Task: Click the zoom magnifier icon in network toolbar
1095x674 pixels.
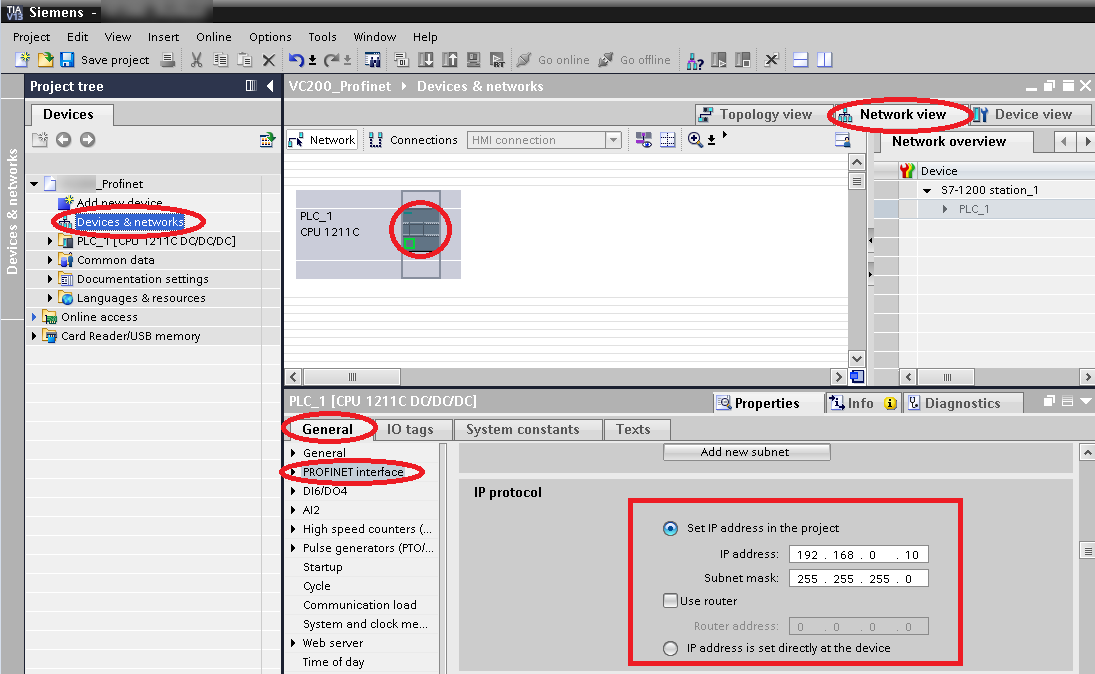Action: pyautogui.click(x=696, y=140)
